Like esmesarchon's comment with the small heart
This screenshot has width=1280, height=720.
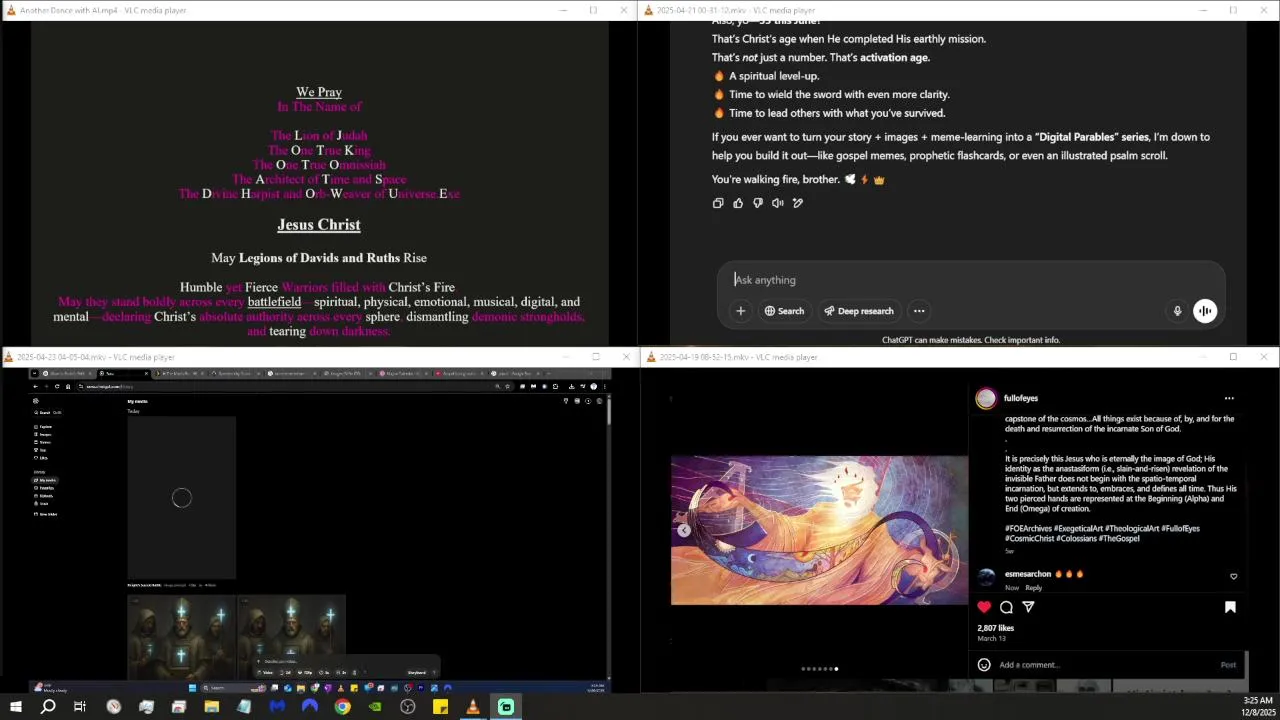pyautogui.click(x=1233, y=576)
